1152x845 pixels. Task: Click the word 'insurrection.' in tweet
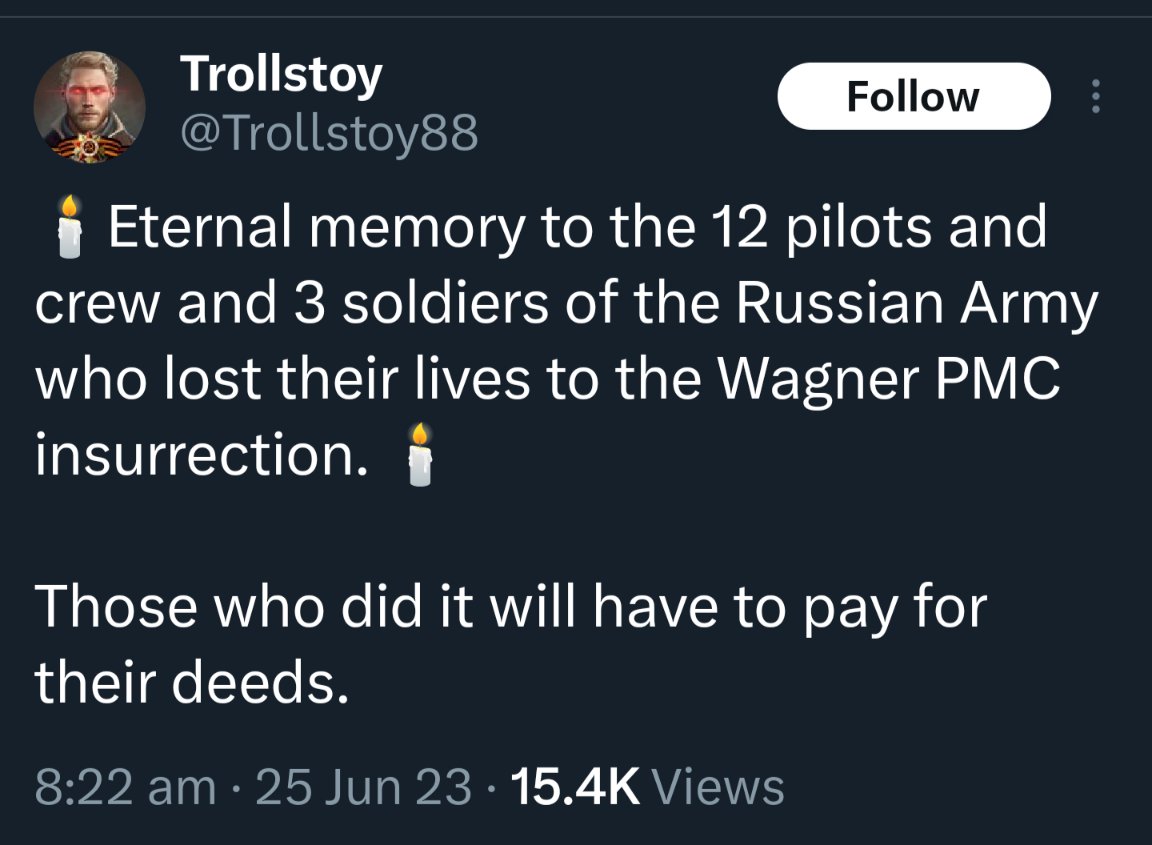pos(201,455)
